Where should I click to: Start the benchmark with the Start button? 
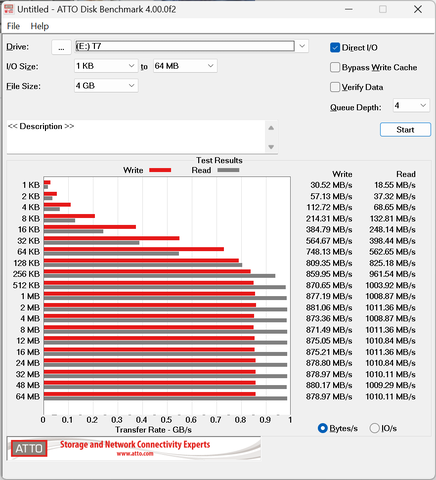(x=405, y=130)
